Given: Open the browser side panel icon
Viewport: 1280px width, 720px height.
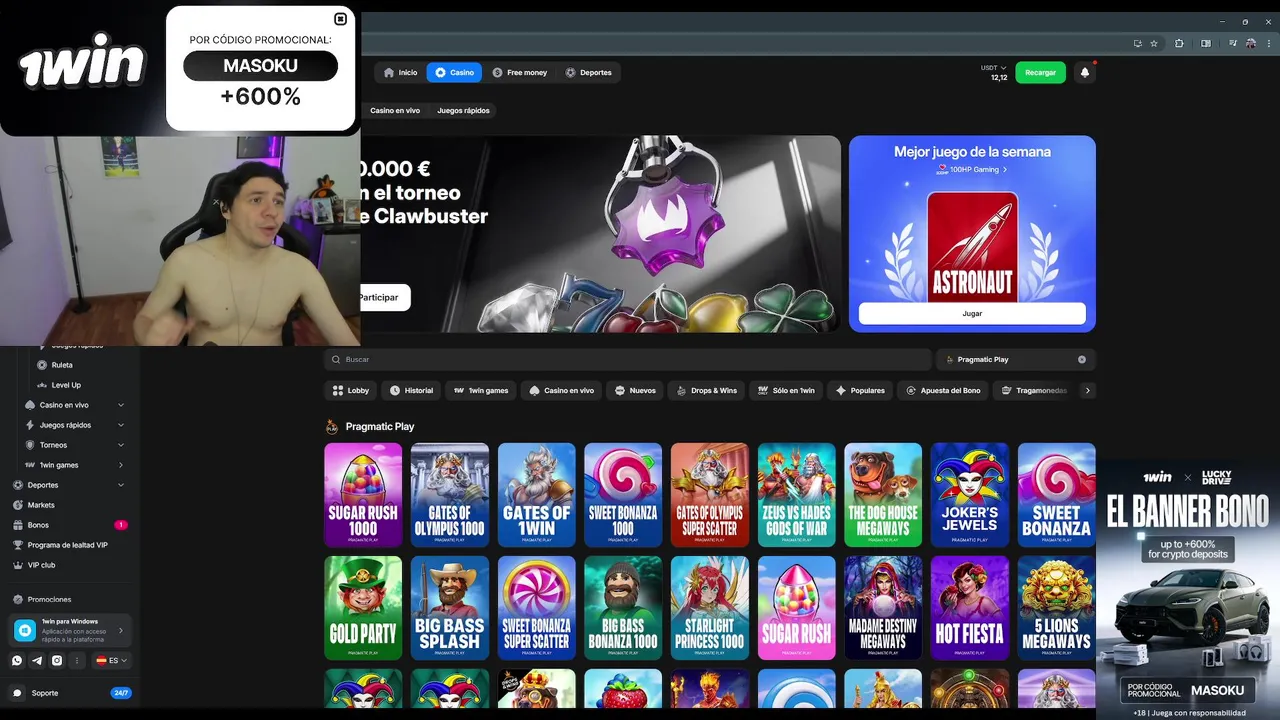Looking at the screenshot, I should pyautogui.click(x=1205, y=43).
